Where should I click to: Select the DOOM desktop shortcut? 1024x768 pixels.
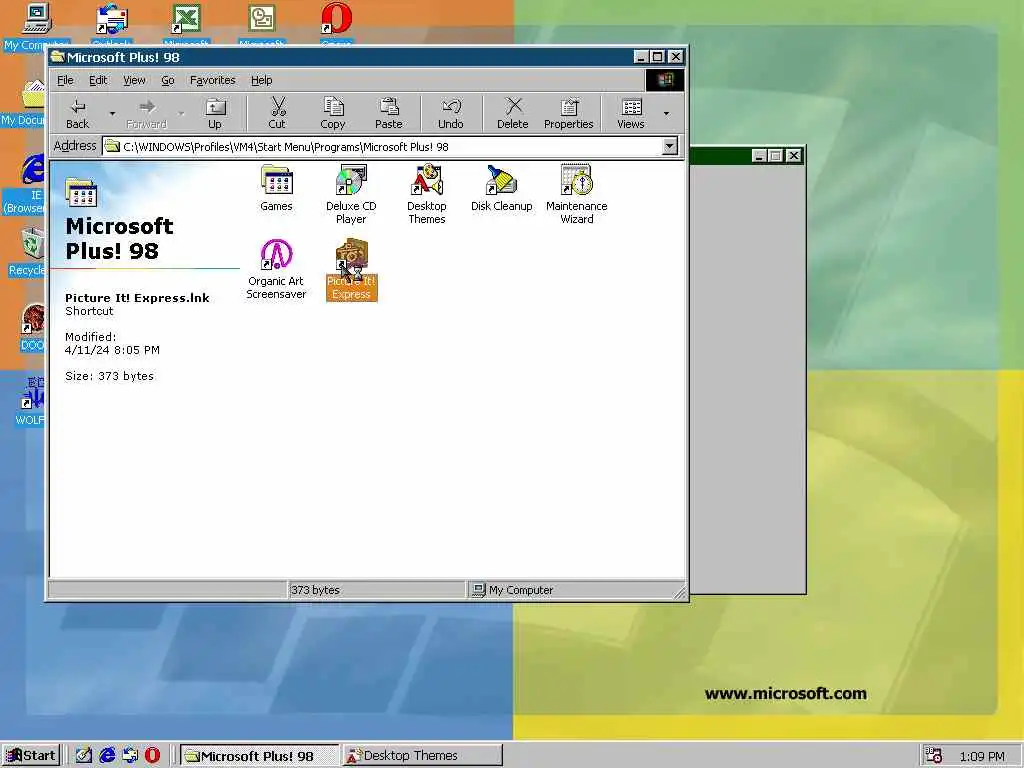click(33, 328)
